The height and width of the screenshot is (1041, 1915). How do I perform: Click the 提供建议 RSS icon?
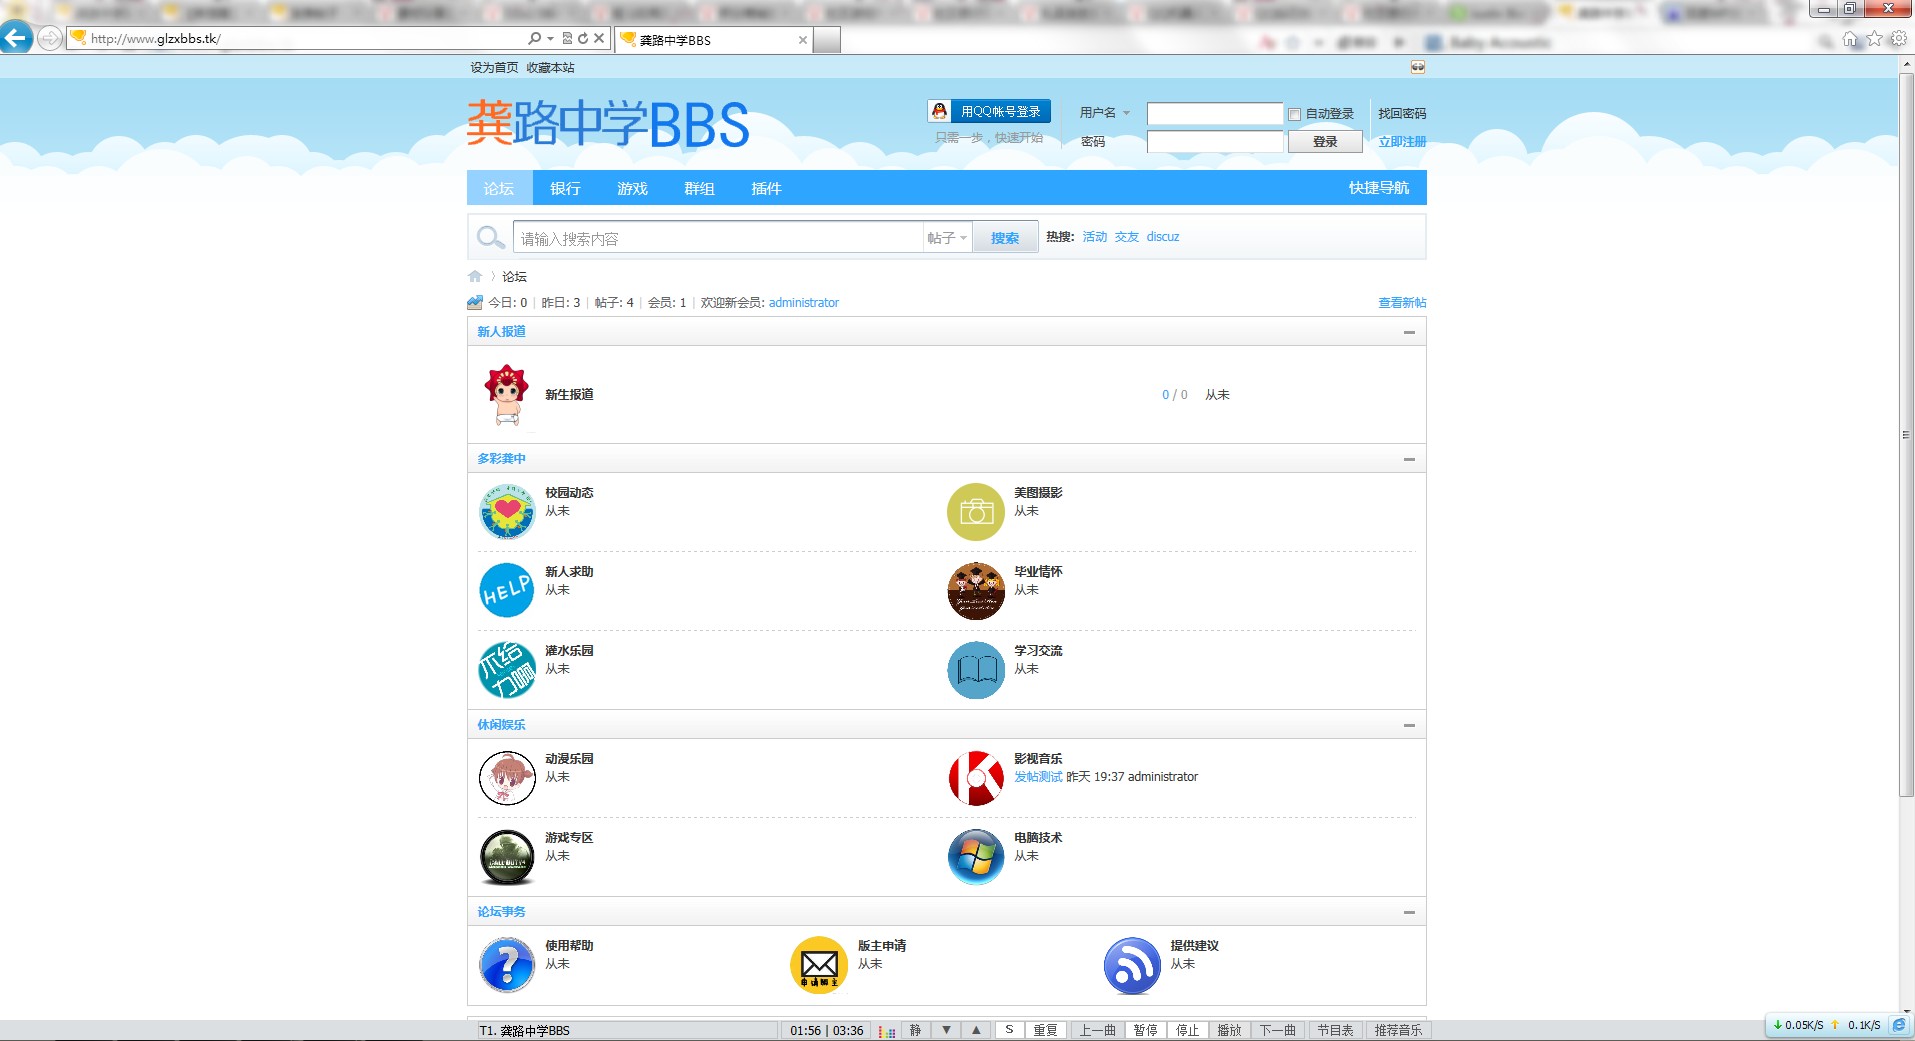pos(1132,965)
